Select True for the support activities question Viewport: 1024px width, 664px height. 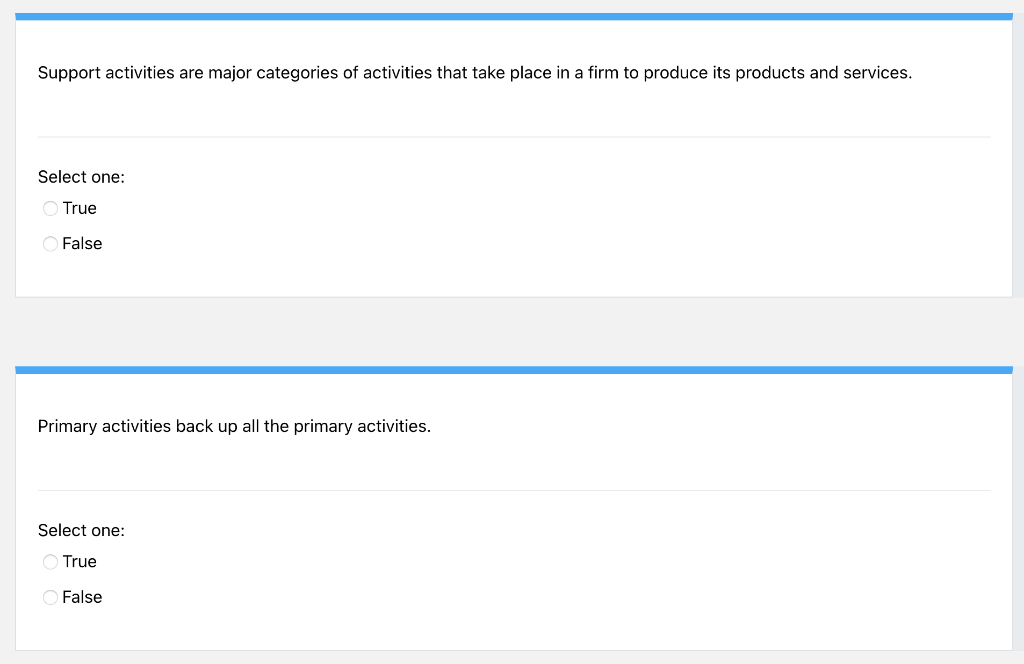tap(50, 208)
